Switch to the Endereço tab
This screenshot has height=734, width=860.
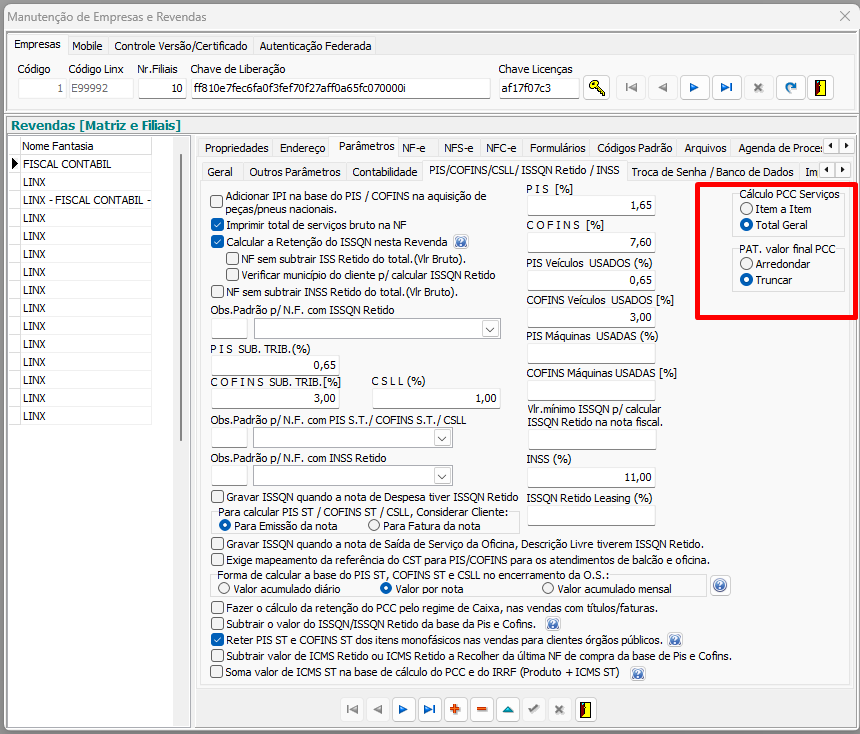pos(303,148)
